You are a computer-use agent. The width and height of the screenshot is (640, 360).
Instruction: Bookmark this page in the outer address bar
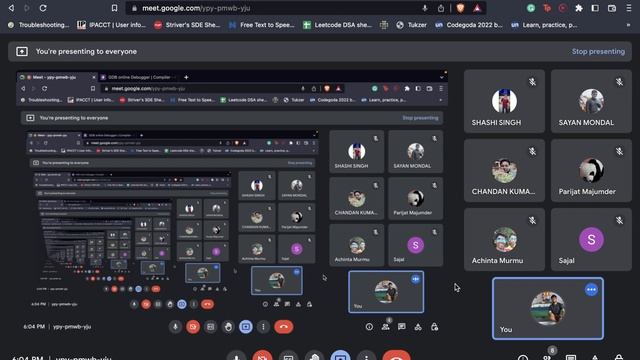click(x=114, y=8)
